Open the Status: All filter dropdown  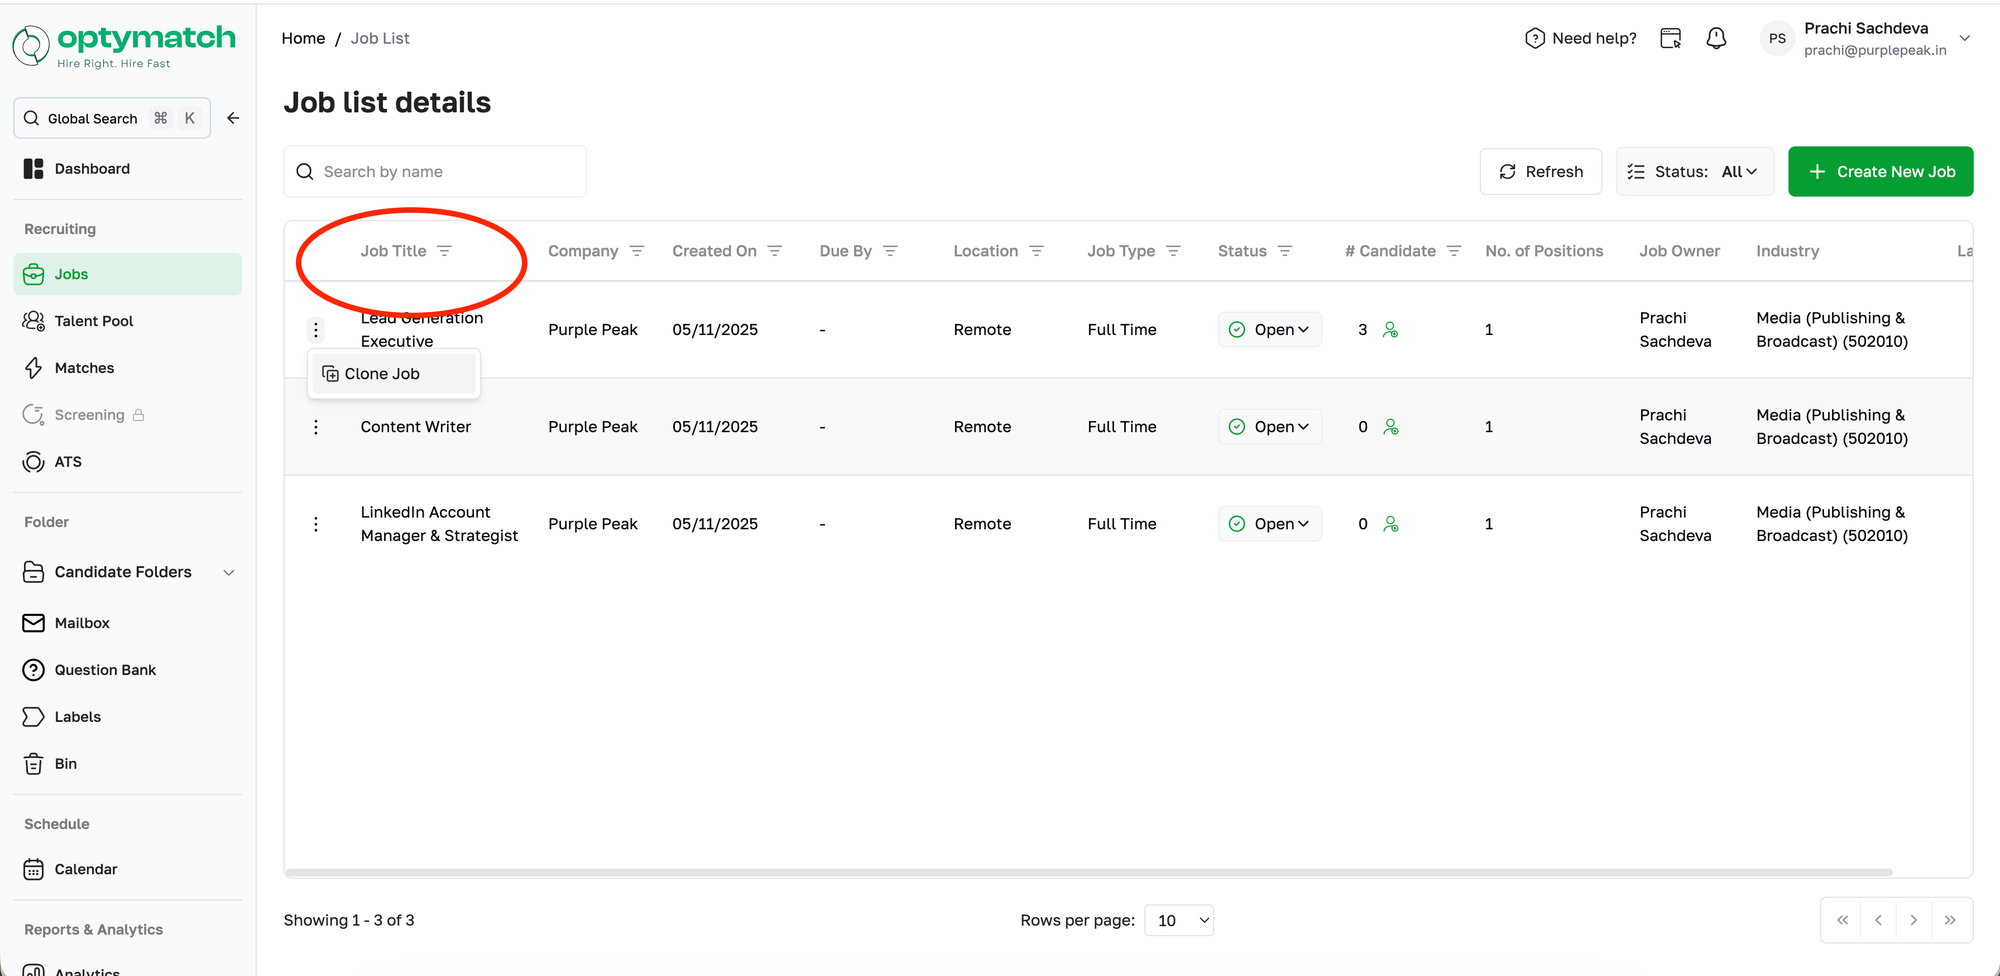coord(1694,172)
